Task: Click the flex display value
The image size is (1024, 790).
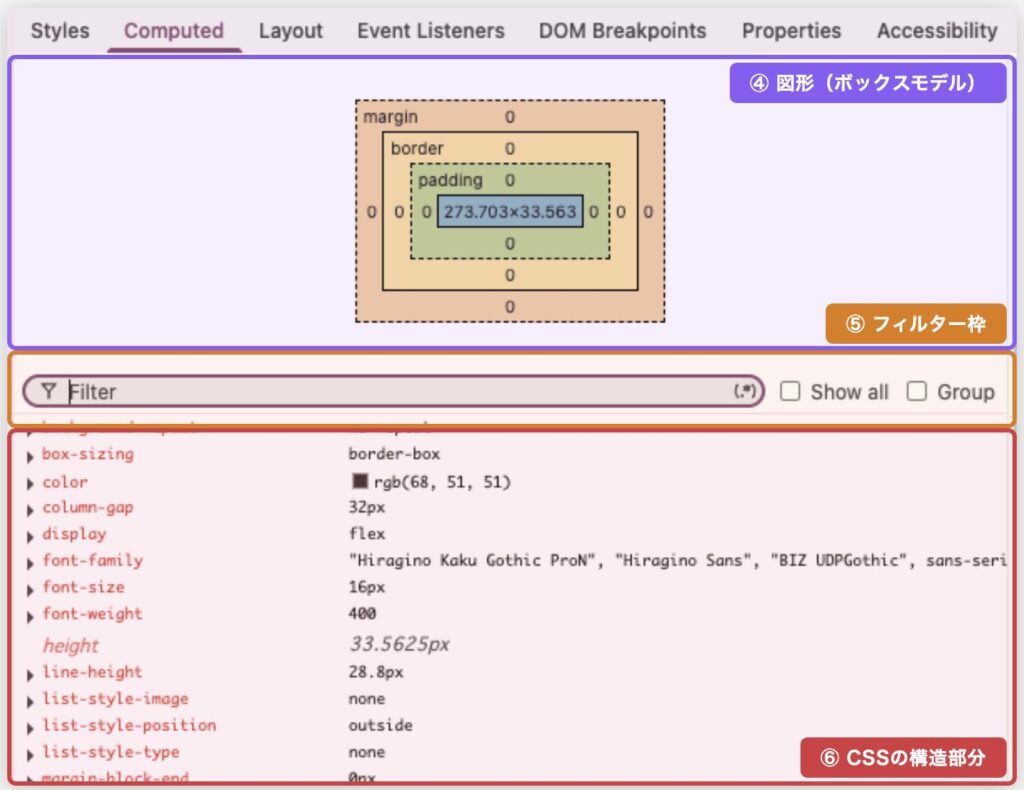Action: tap(366, 533)
